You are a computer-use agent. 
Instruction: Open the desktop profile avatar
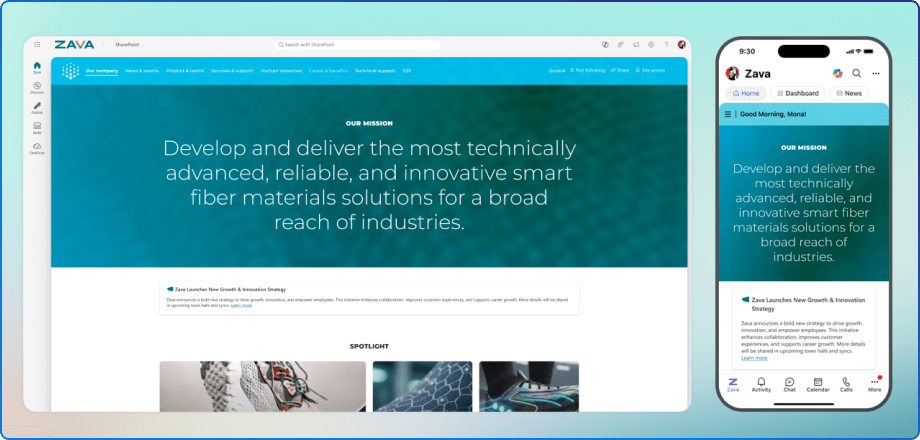[681, 45]
